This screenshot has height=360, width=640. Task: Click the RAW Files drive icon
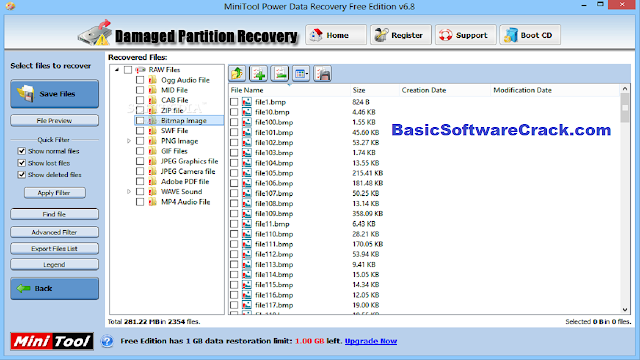click(141, 70)
